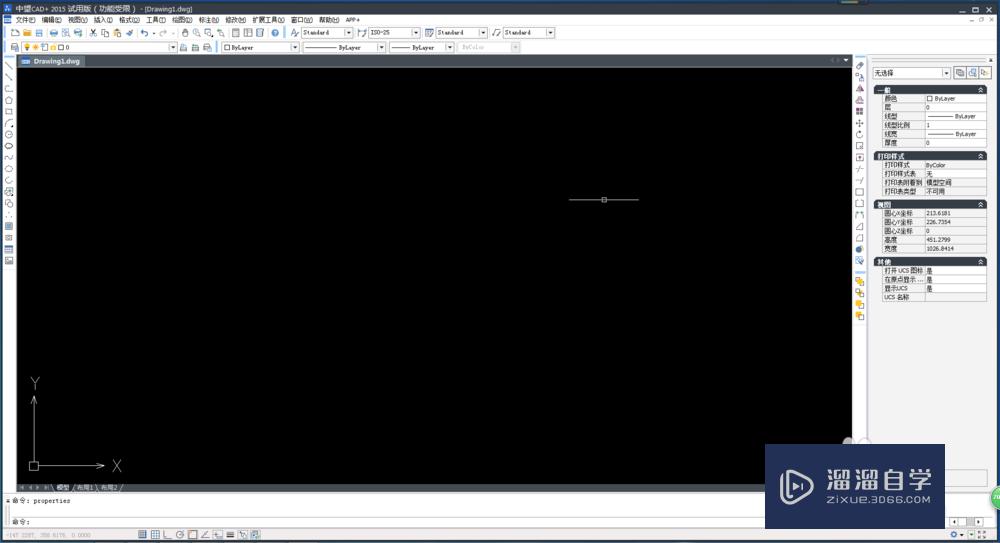
Task: Select the Erase tool in modify toolbar
Action: (860, 66)
